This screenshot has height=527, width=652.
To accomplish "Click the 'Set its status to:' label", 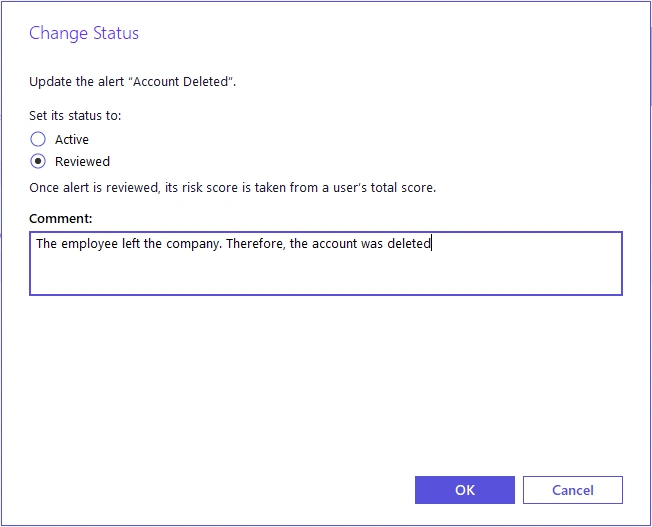I will point(75,115).
